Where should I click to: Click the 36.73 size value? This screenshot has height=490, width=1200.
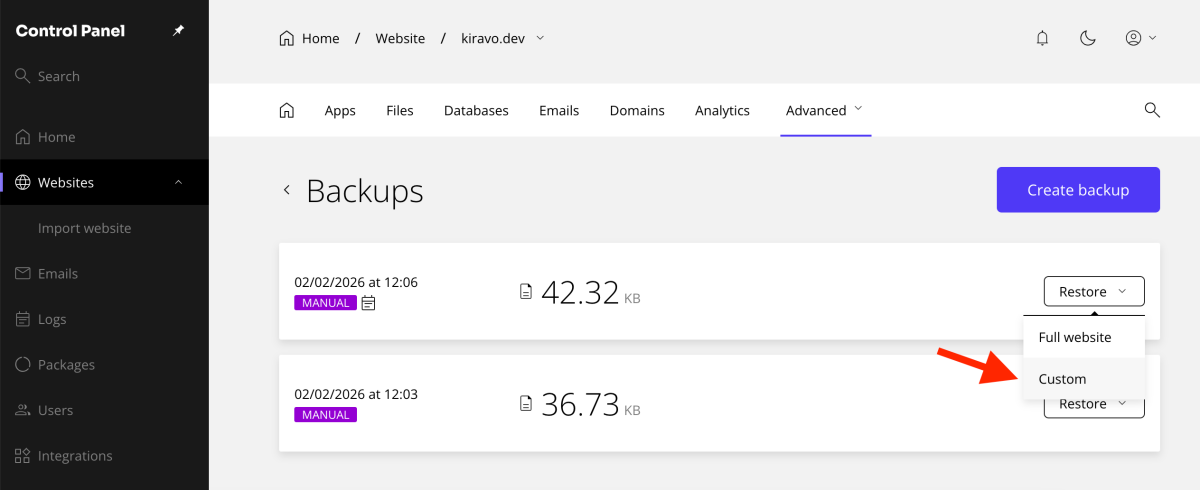(580, 404)
